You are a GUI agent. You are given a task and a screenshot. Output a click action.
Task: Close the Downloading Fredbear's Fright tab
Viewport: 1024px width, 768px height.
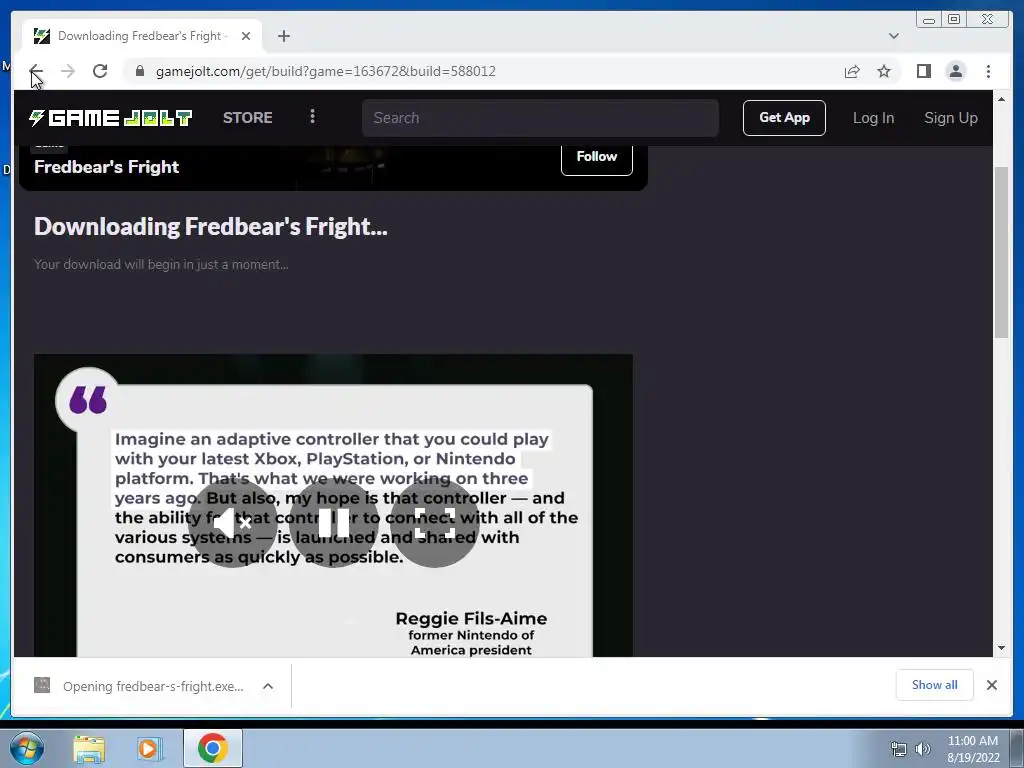tap(246, 36)
